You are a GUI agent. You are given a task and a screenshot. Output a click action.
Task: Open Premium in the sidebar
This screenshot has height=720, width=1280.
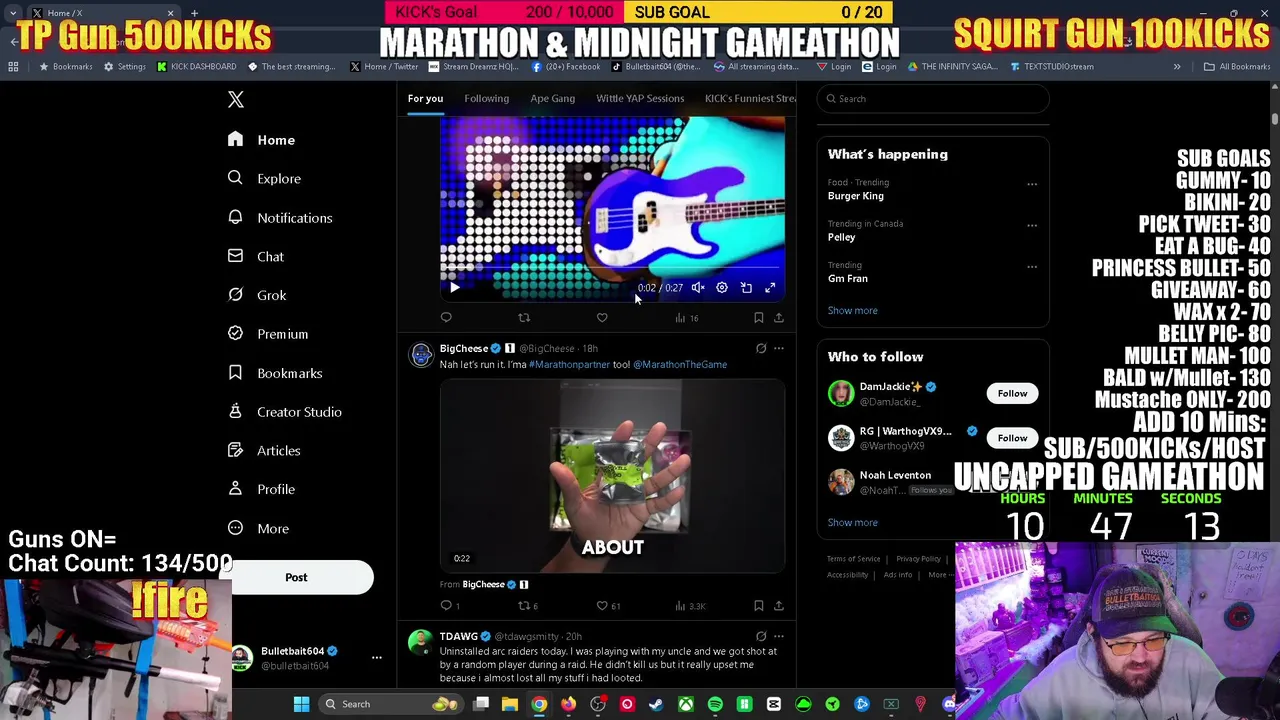point(268,334)
